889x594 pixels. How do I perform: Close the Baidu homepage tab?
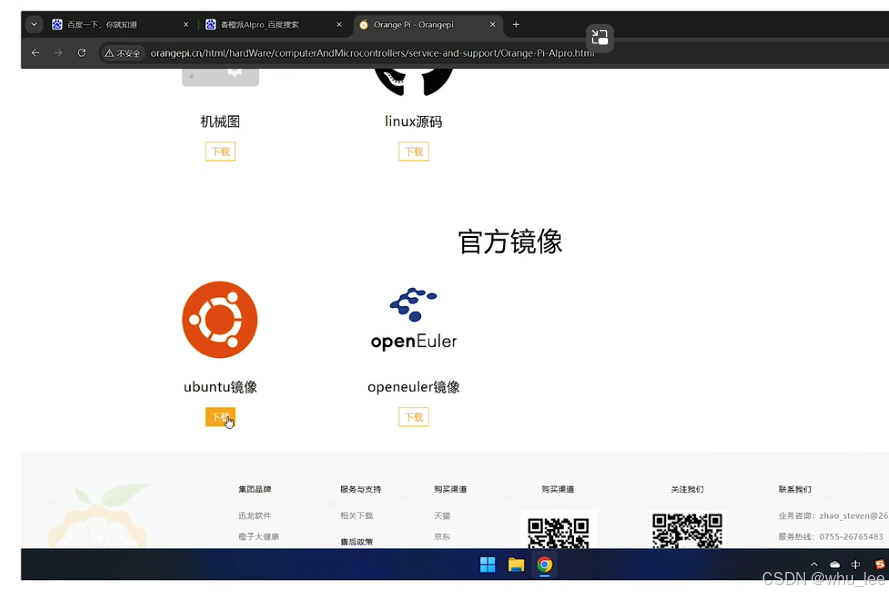click(186, 24)
